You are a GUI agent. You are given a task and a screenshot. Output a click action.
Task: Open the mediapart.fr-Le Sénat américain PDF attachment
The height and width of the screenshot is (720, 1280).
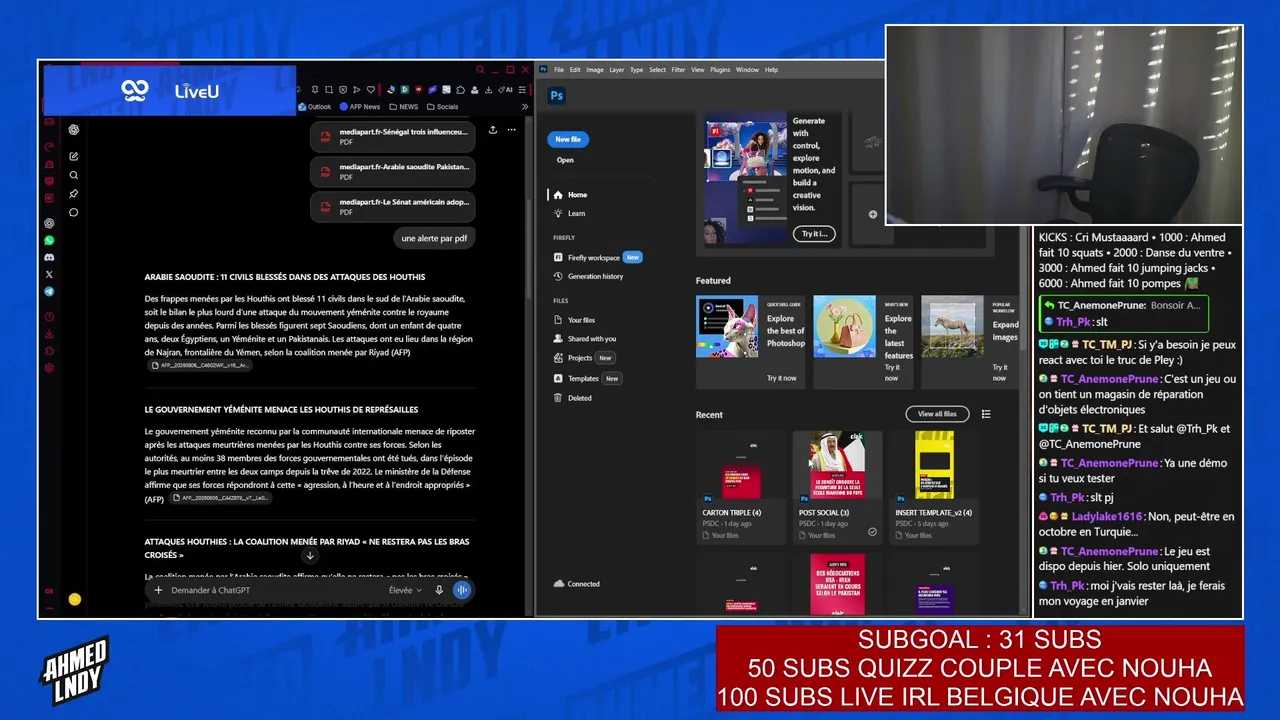click(x=392, y=206)
